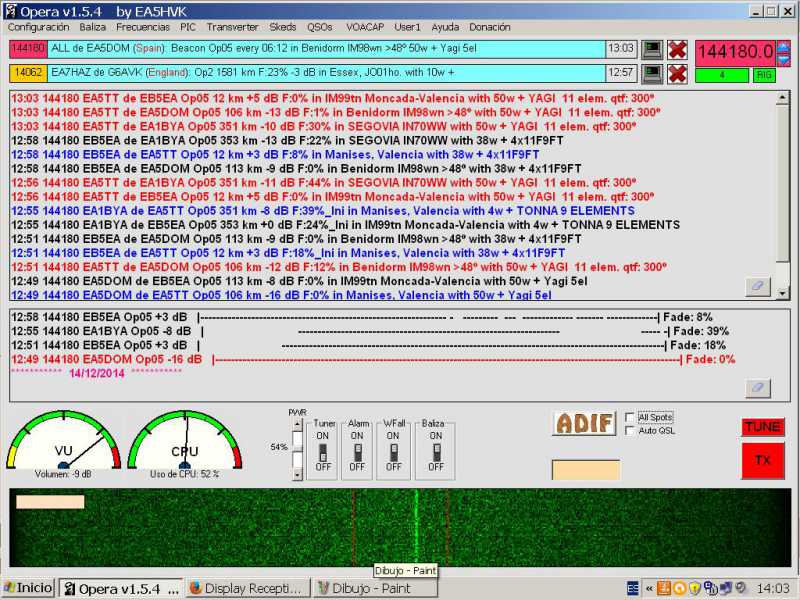The image size is (800, 600).
Task: Toggle the WFall switch
Action: point(393,452)
